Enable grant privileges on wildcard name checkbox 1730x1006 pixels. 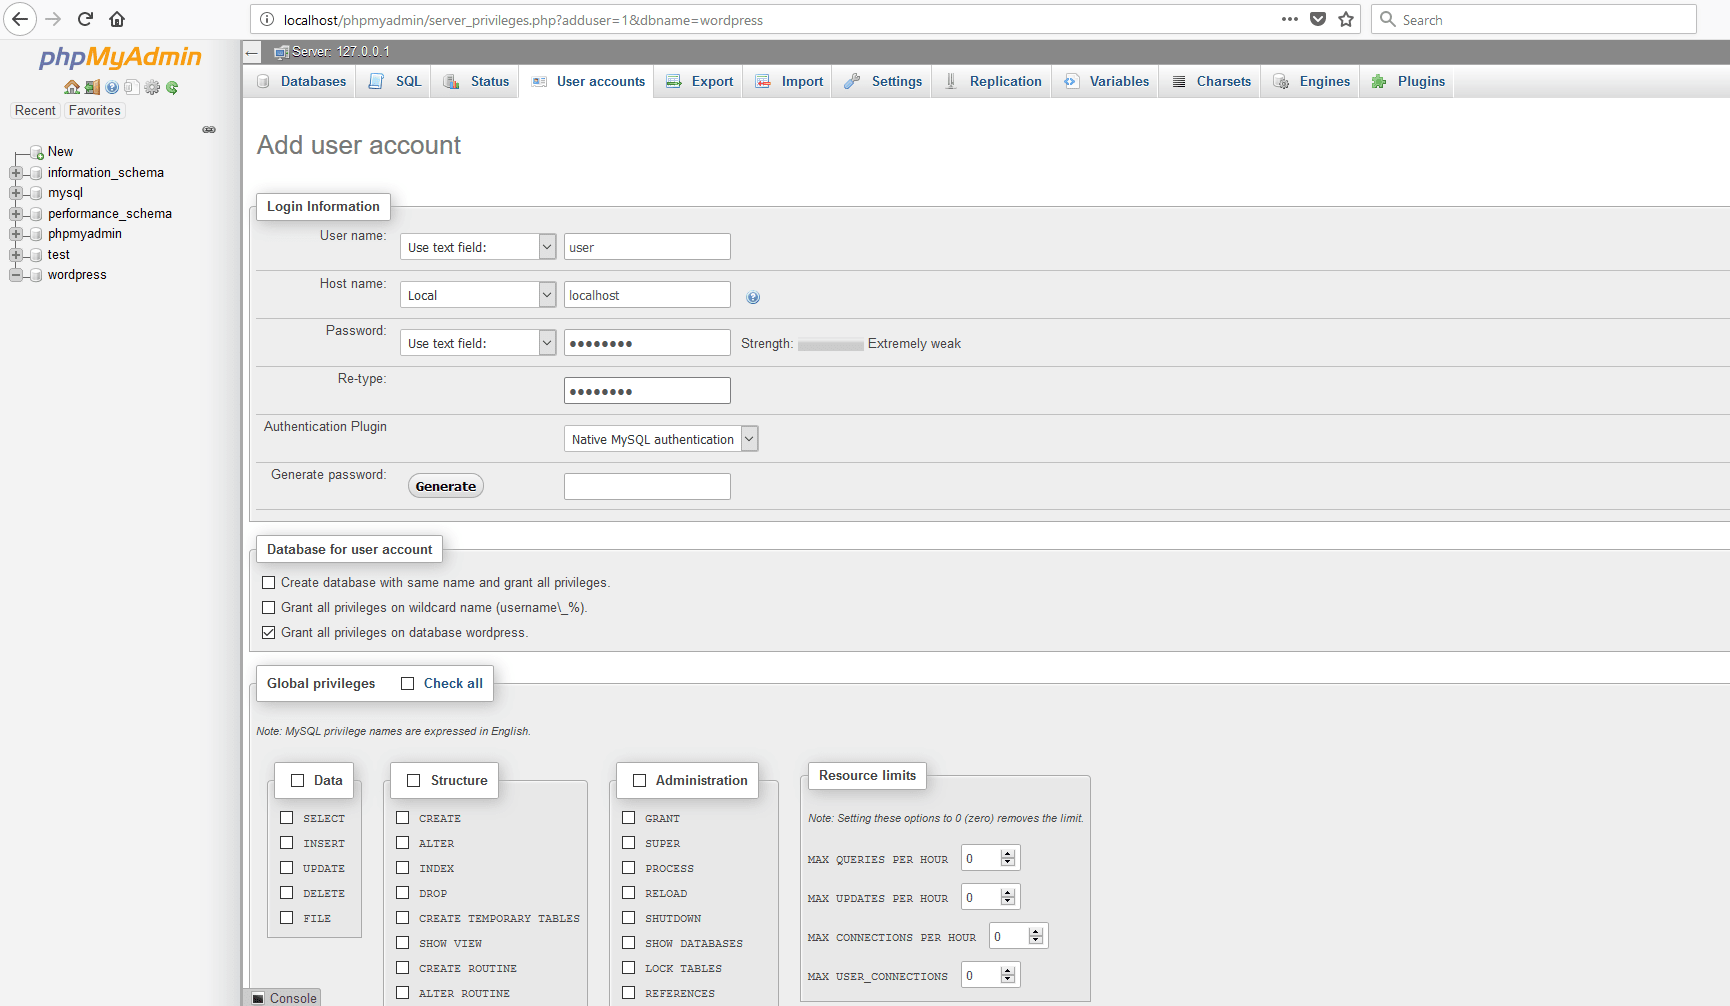(268, 608)
